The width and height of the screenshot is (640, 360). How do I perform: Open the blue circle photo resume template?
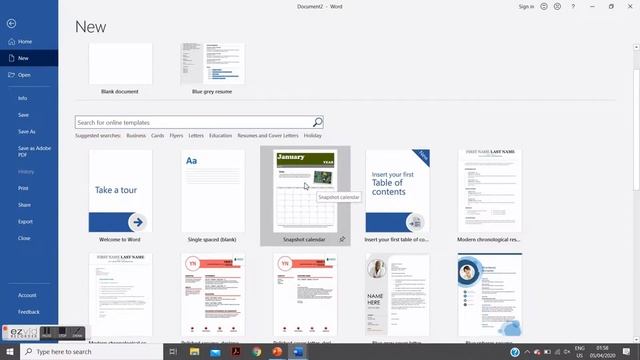(490, 295)
